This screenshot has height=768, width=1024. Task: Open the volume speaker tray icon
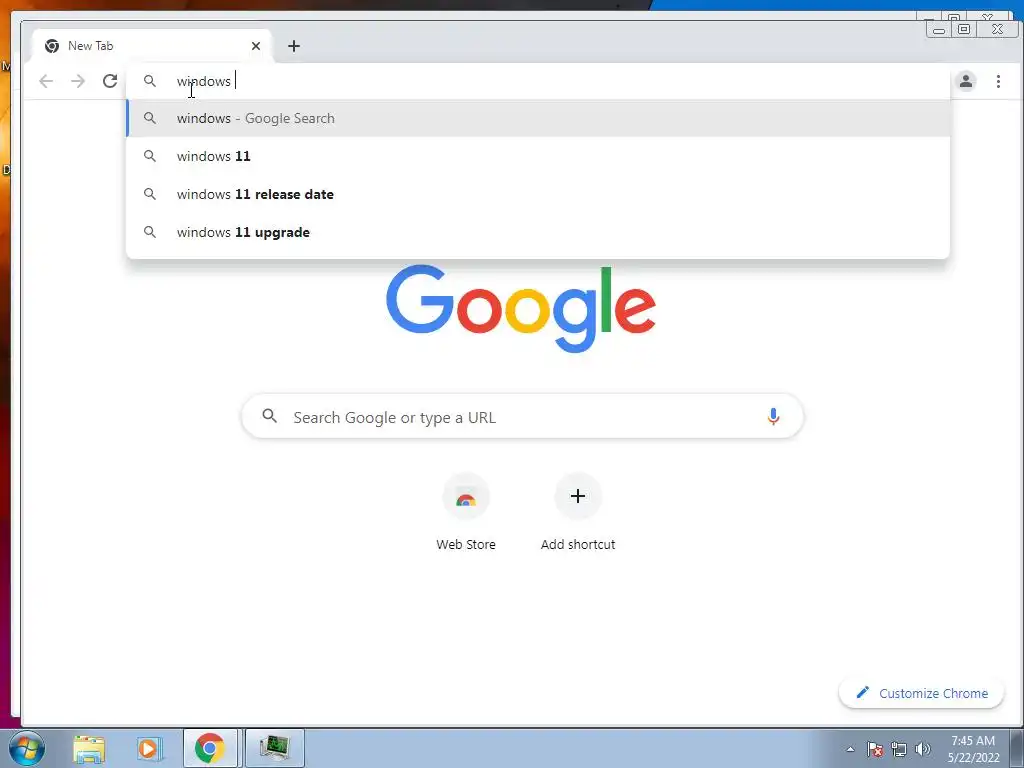(923, 749)
